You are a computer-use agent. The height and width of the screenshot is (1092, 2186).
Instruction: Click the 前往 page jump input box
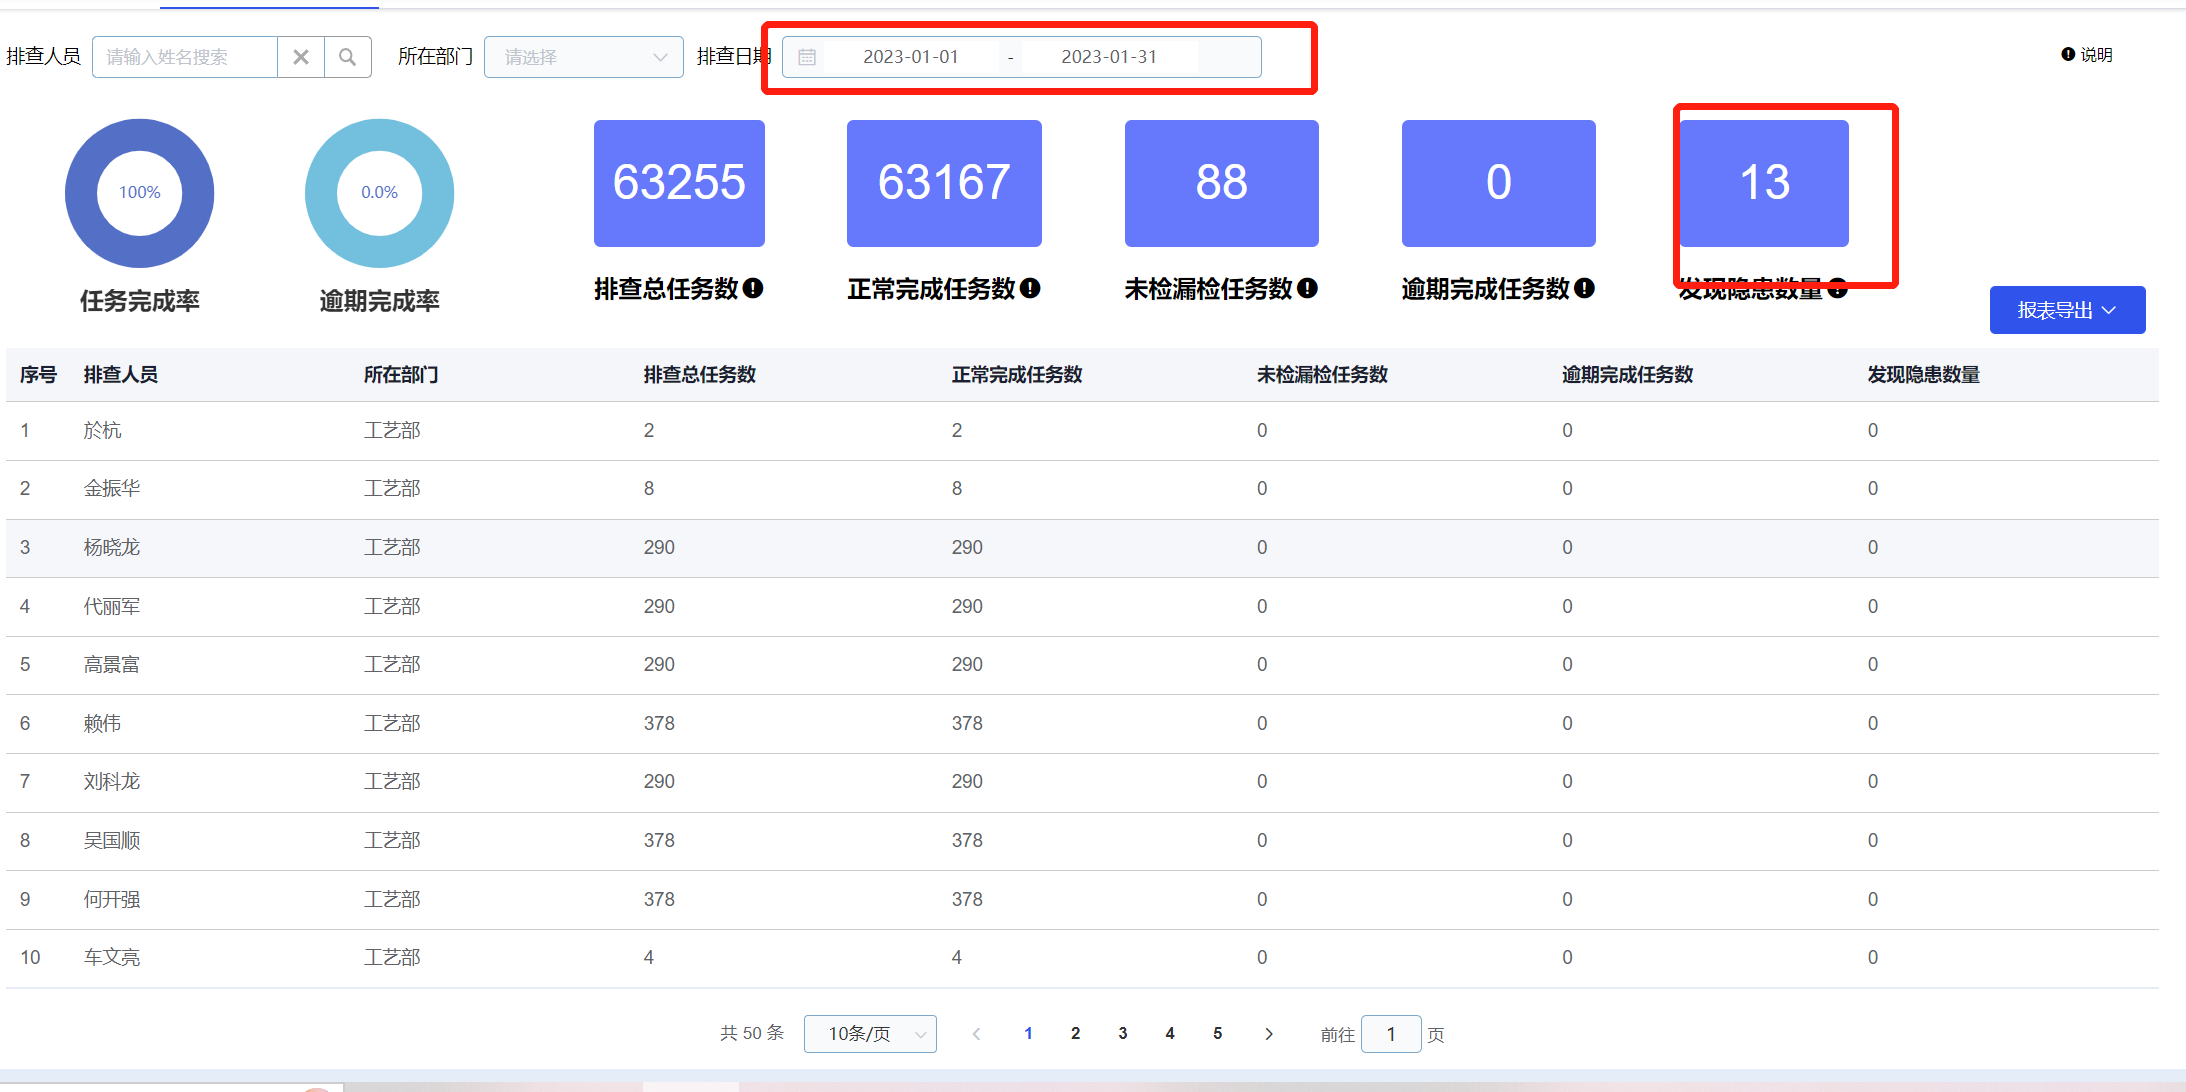tap(1391, 1034)
